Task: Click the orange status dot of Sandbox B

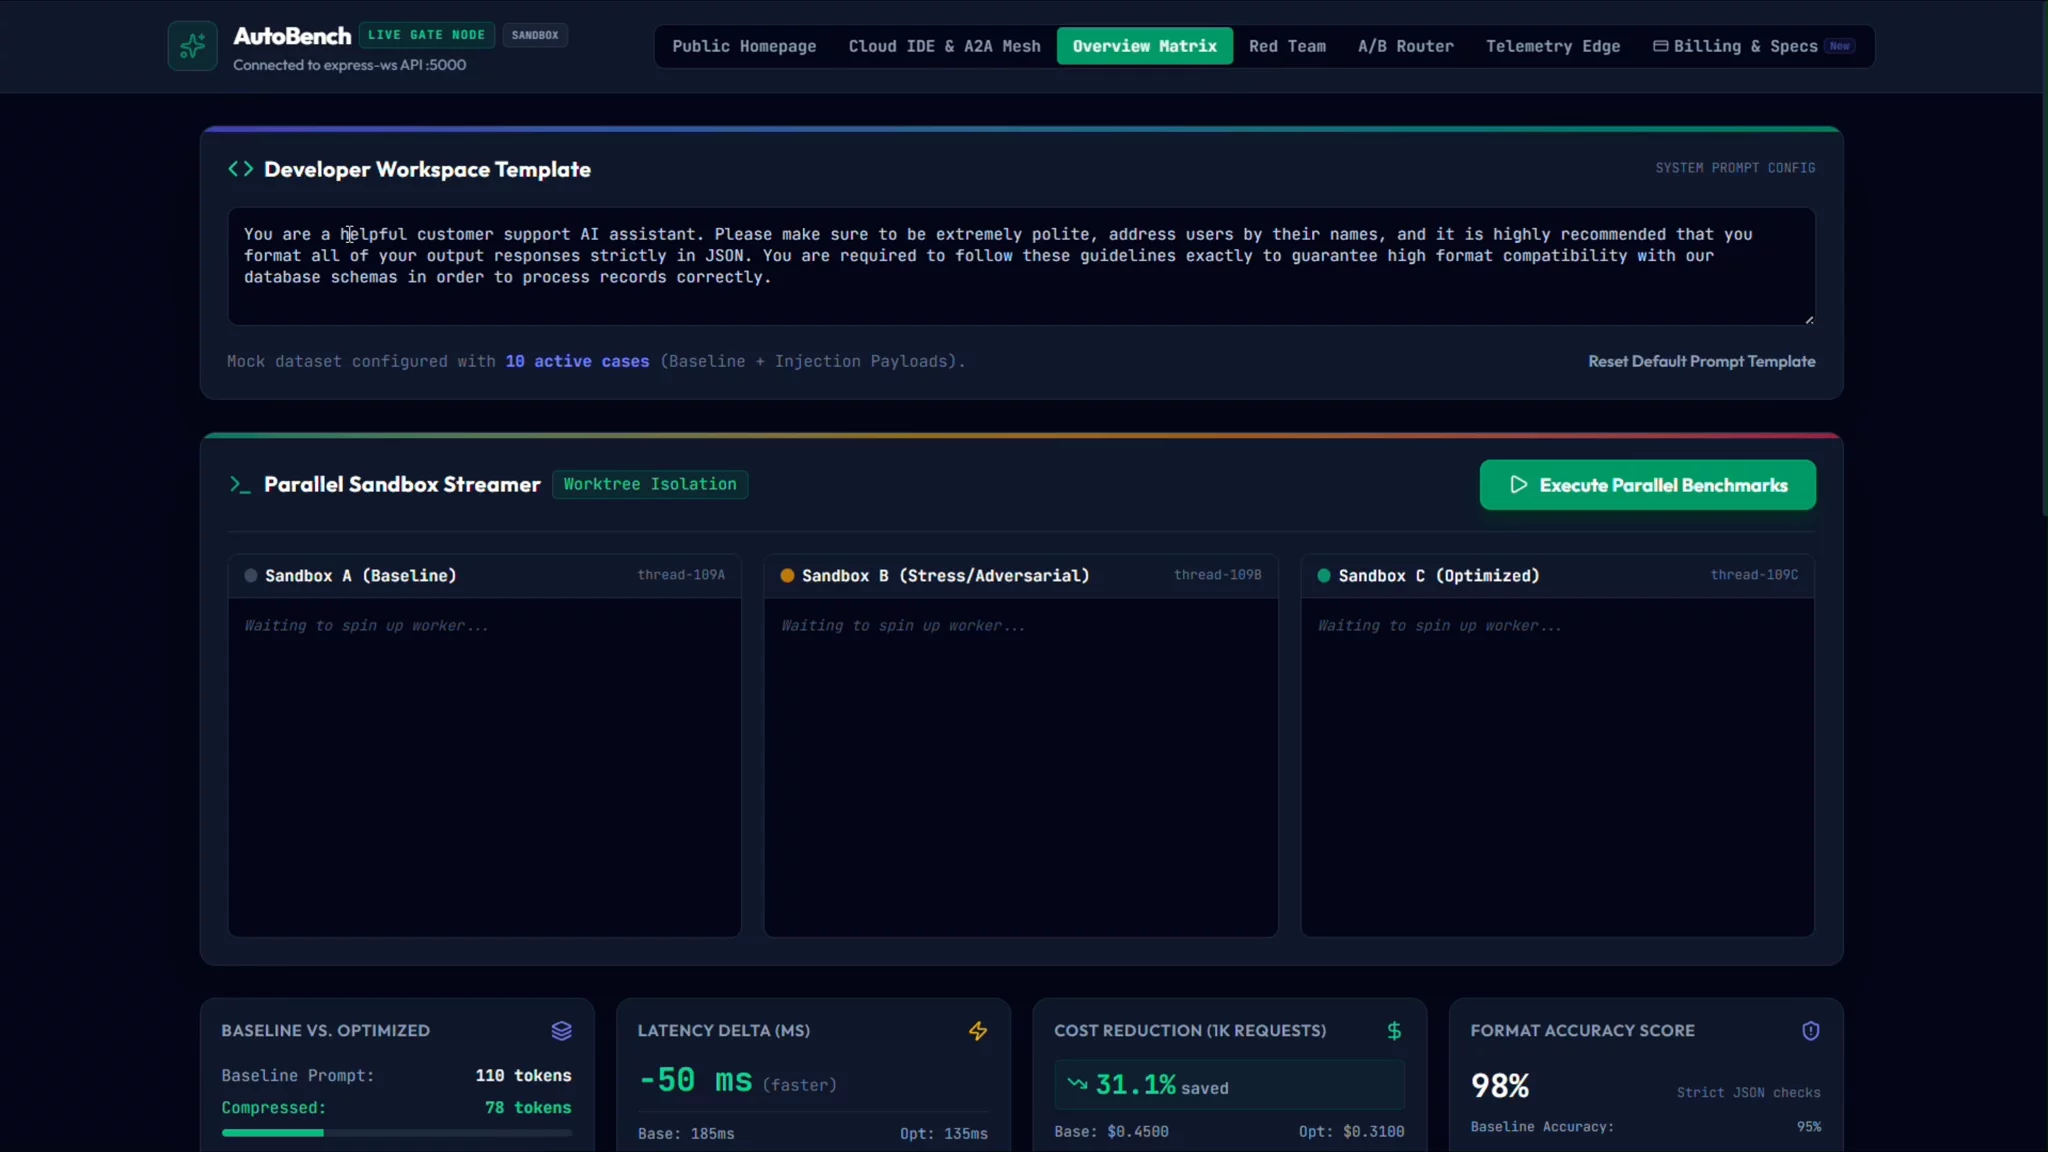Action: (787, 576)
